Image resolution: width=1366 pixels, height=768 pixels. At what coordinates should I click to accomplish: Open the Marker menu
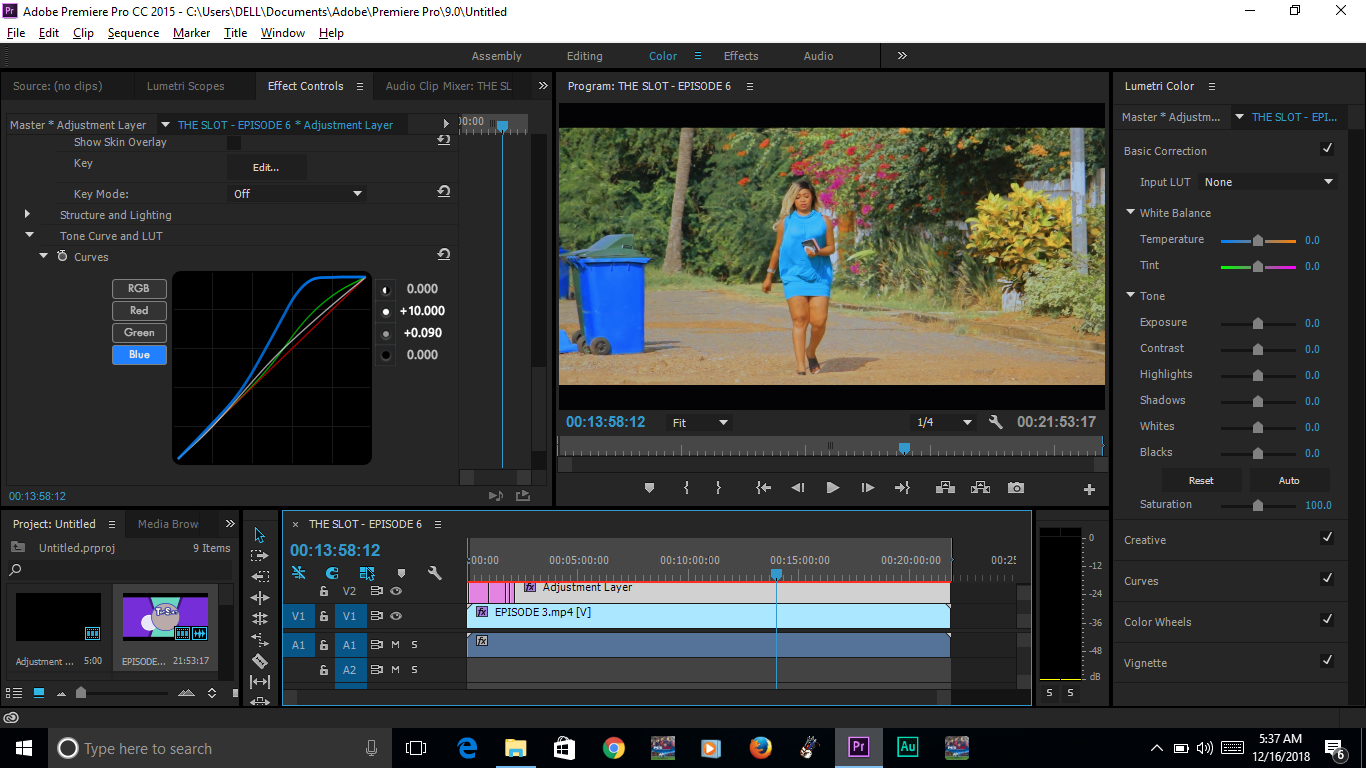coord(191,33)
